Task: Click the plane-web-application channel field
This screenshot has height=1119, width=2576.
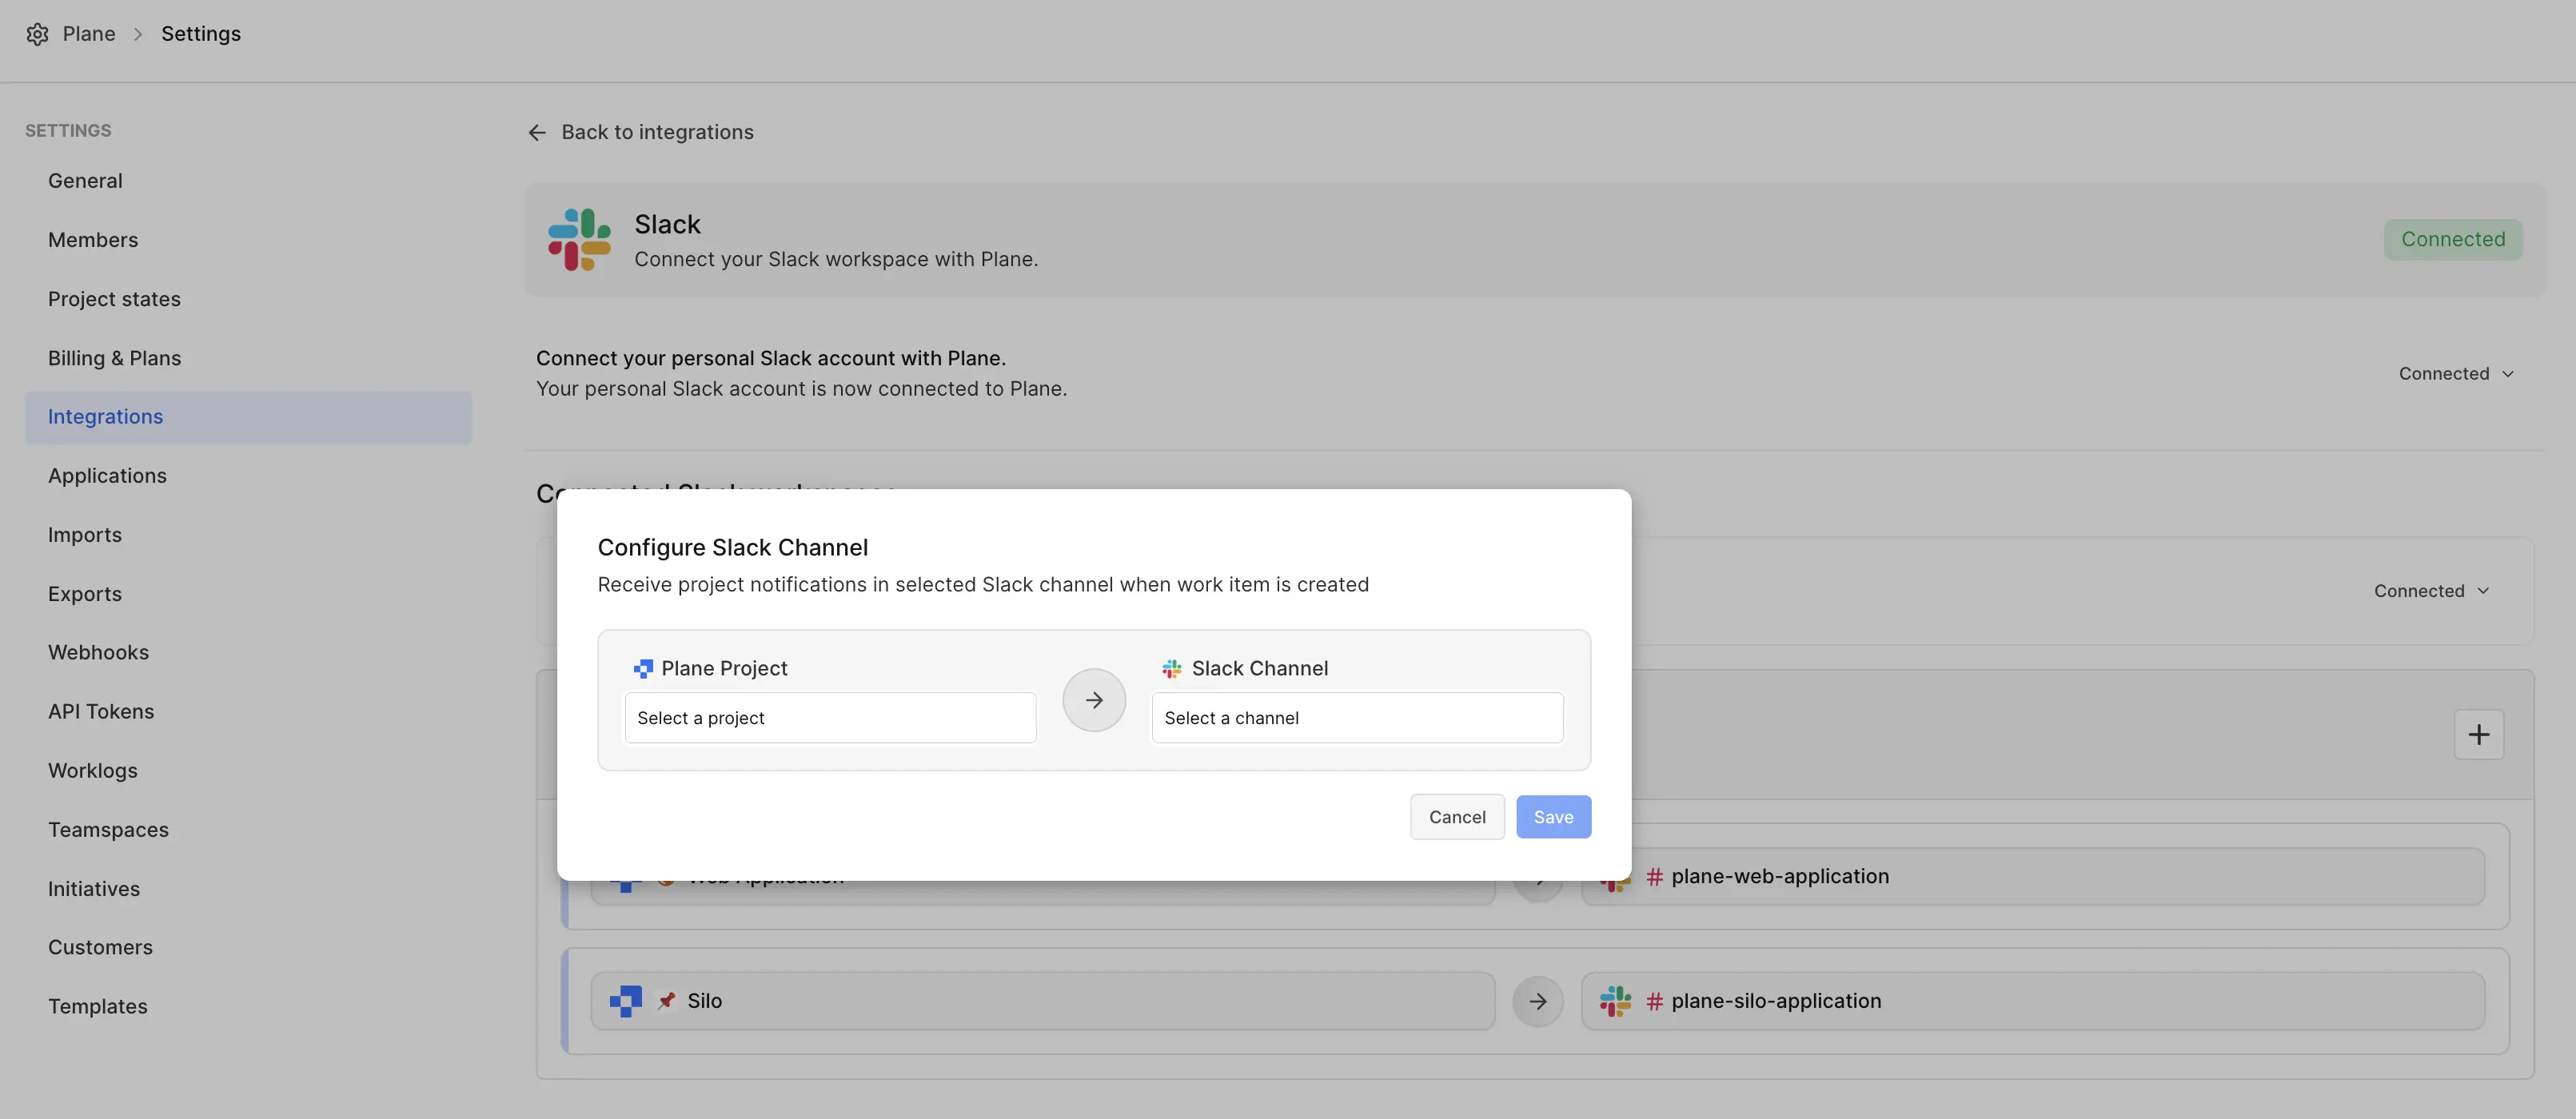Action: 2033,877
